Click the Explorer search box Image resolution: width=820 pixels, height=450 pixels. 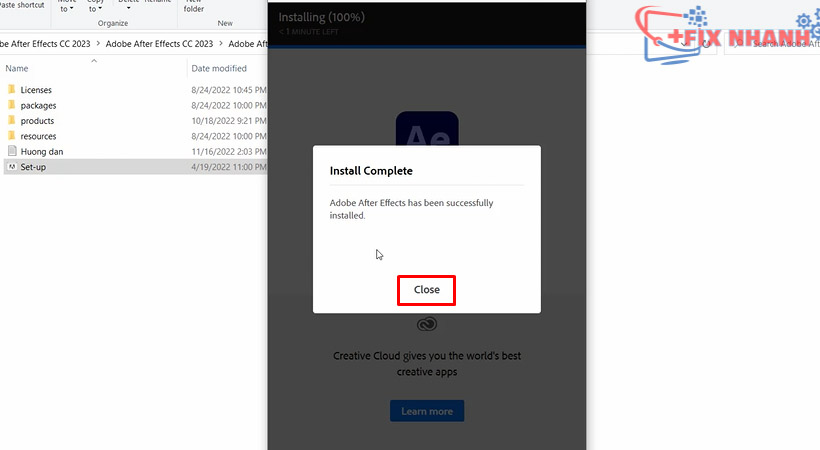click(773, 44)
